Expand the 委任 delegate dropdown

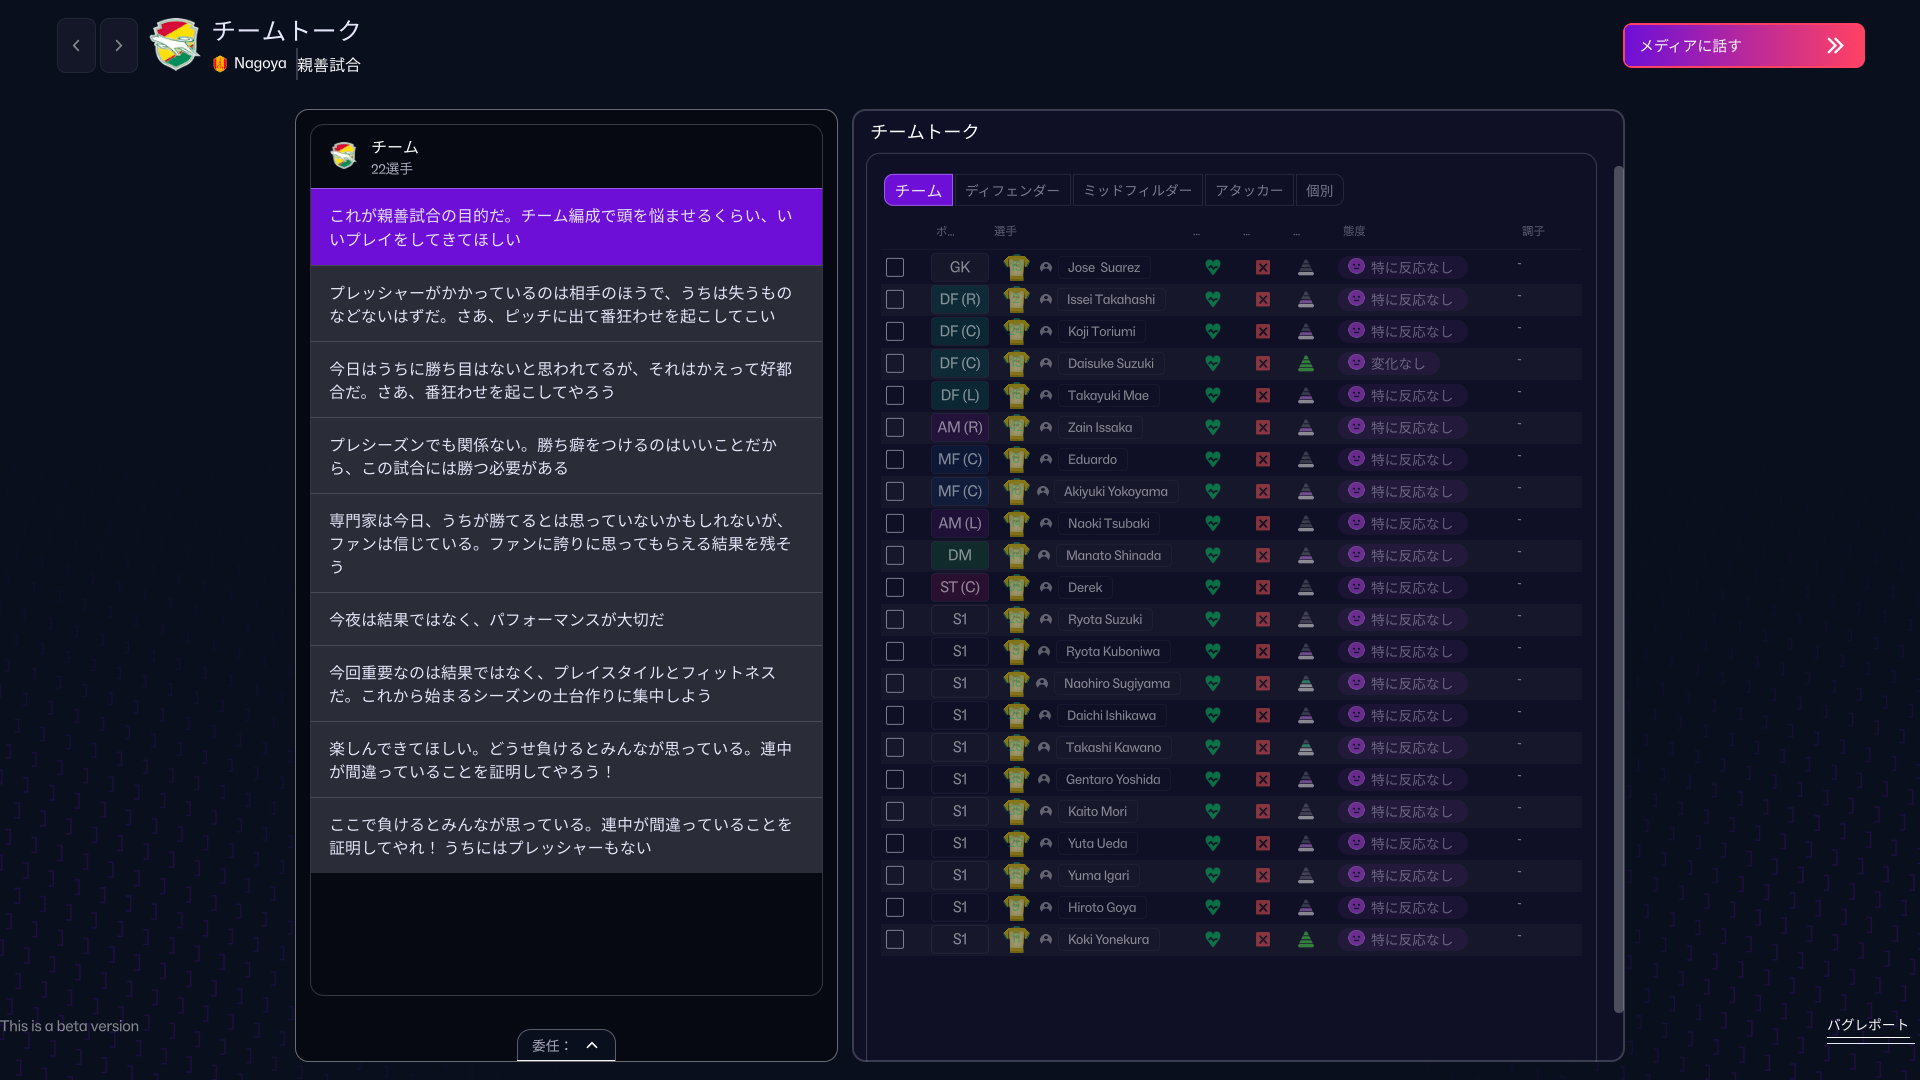[x=566, y=1045]
